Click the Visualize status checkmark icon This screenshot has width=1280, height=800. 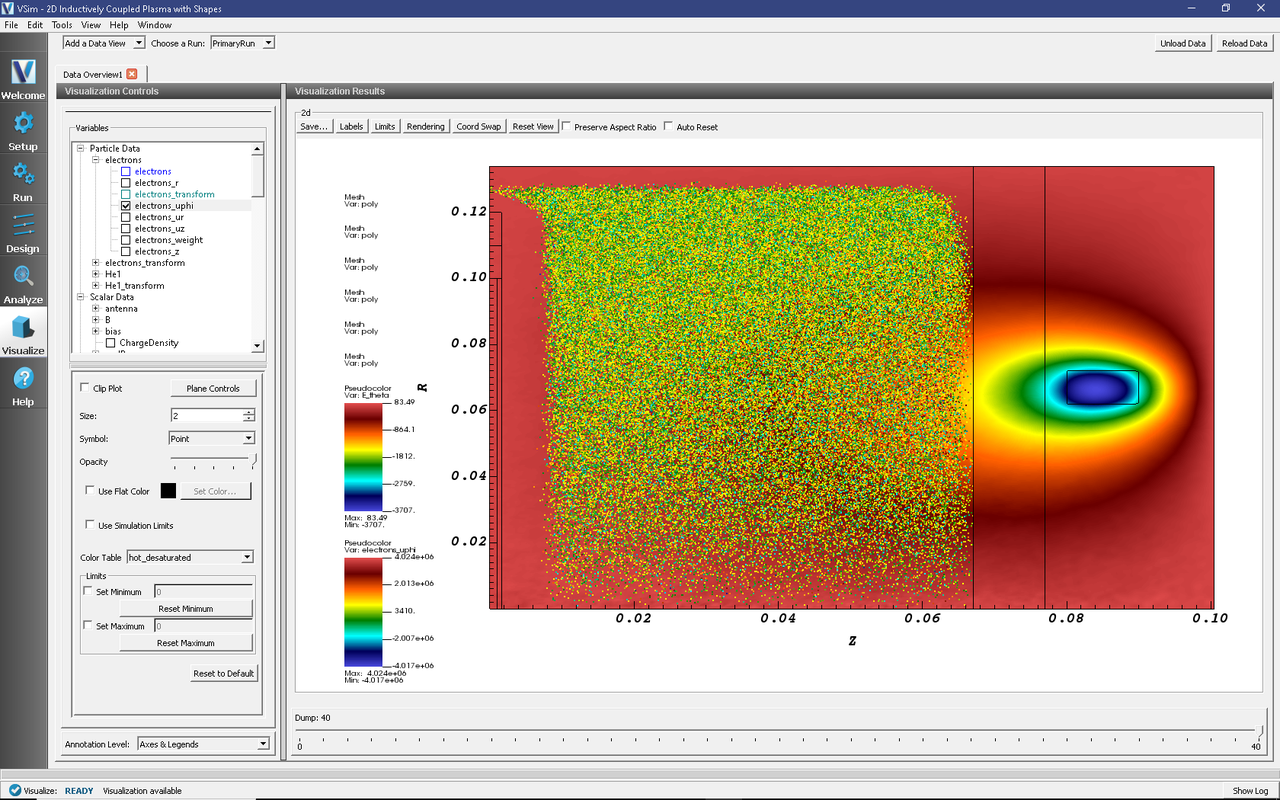point(15,790)
